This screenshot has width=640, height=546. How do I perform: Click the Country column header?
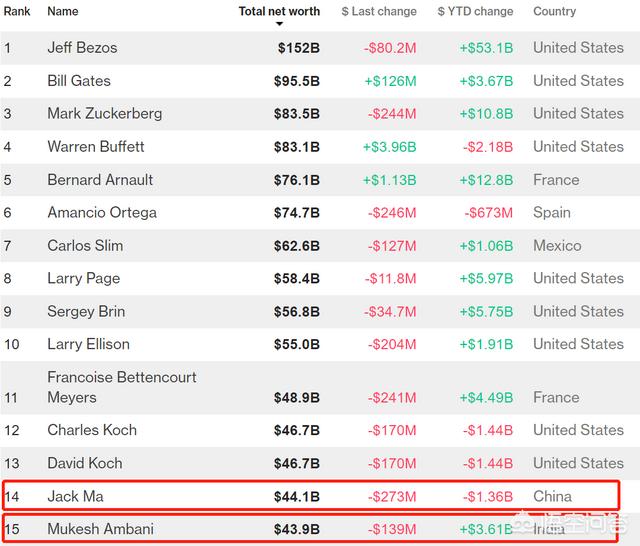point(554,11)
